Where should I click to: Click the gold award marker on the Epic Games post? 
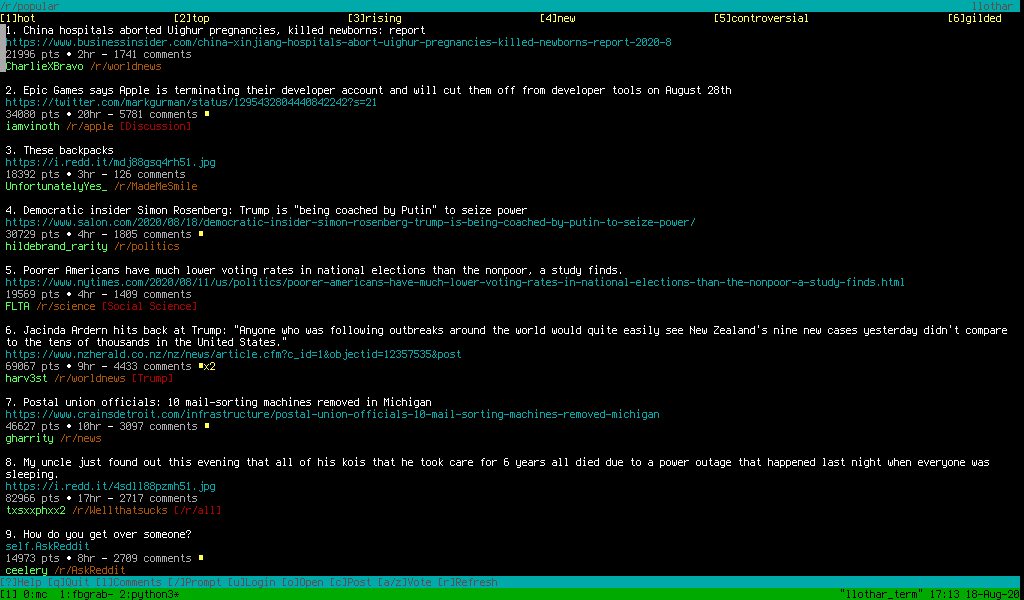click(207, 114)
